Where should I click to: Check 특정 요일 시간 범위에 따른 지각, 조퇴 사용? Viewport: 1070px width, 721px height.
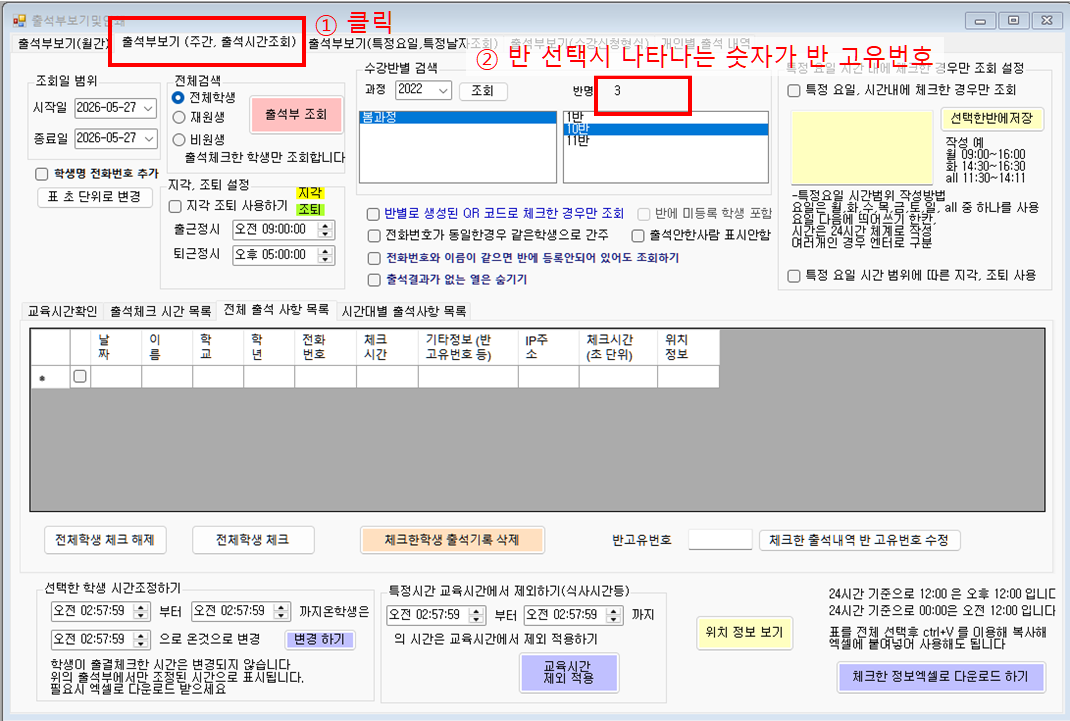(794, 276)
